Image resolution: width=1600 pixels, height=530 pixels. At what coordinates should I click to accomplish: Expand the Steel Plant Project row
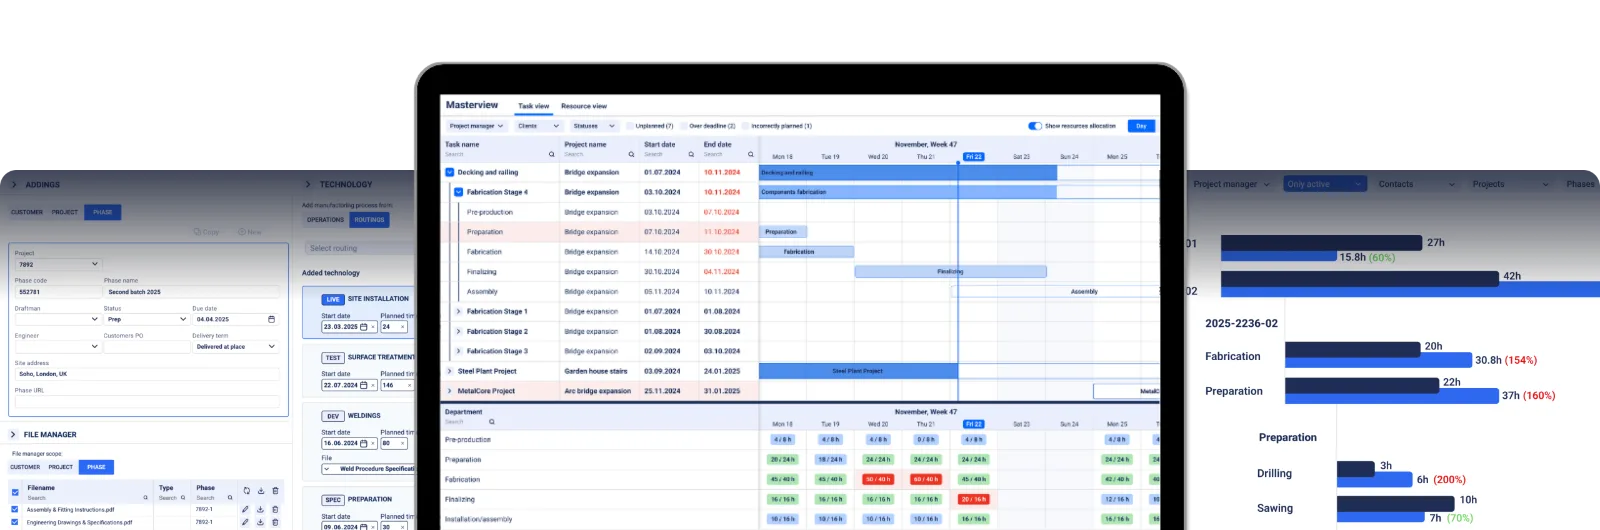[450, 371]
